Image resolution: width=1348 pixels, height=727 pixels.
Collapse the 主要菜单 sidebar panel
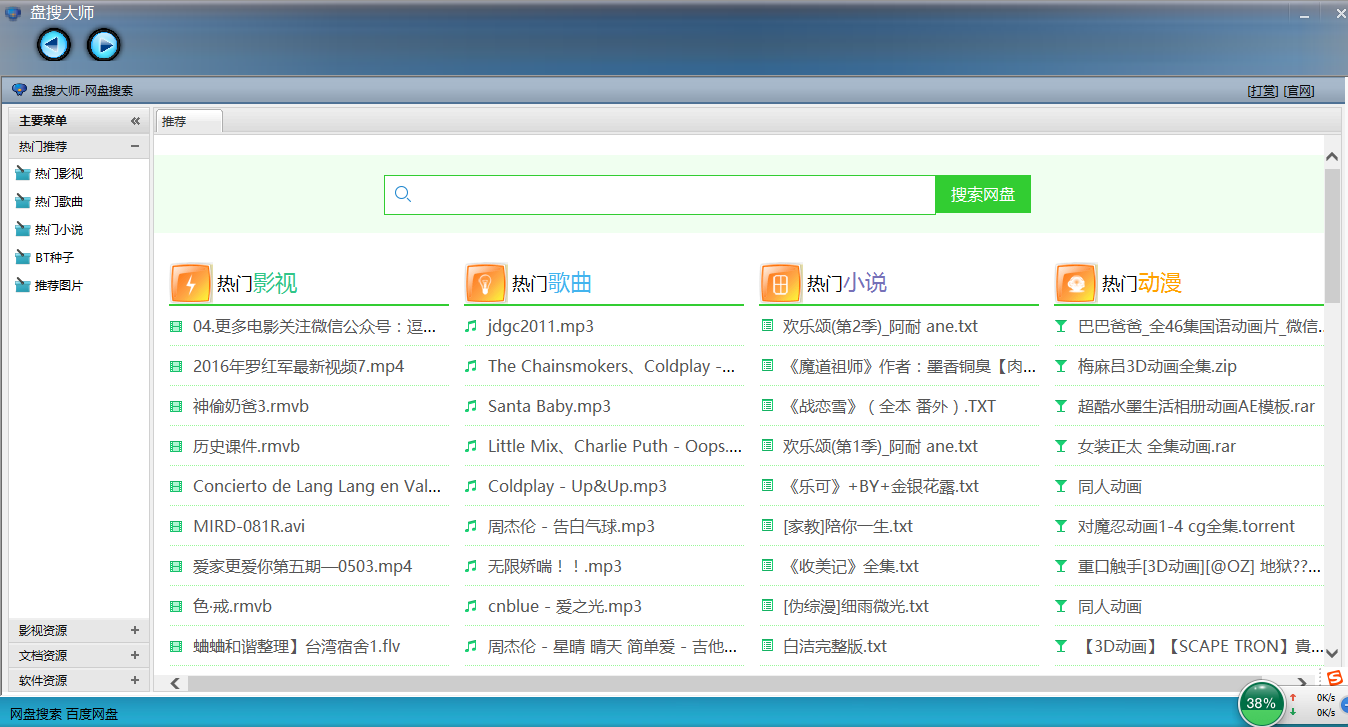click(135, 121)
